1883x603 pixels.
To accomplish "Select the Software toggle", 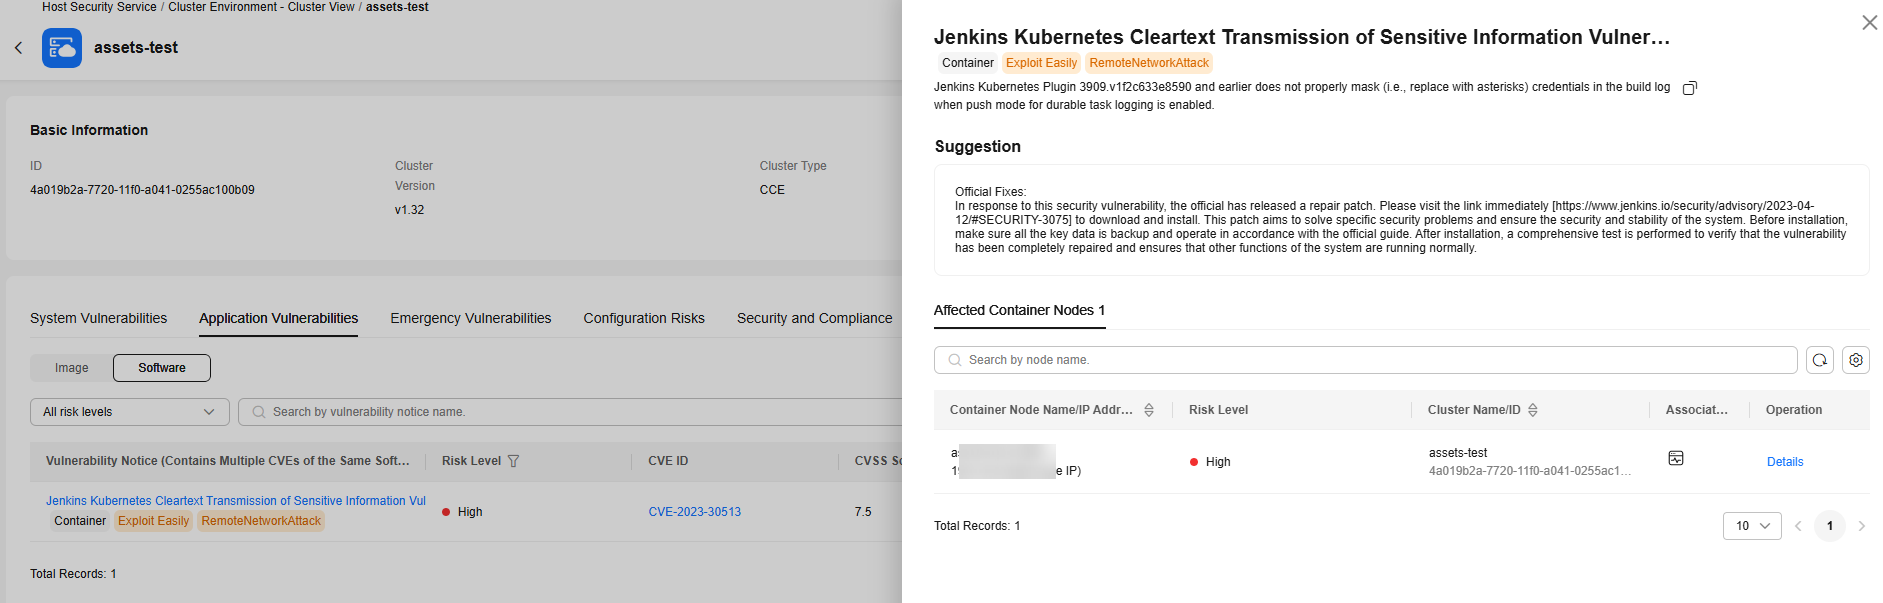I will point(162,368).
